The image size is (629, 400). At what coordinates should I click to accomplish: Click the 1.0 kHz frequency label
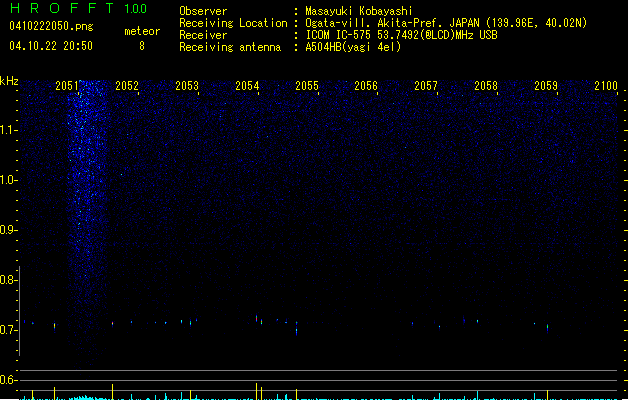[8, 180]
